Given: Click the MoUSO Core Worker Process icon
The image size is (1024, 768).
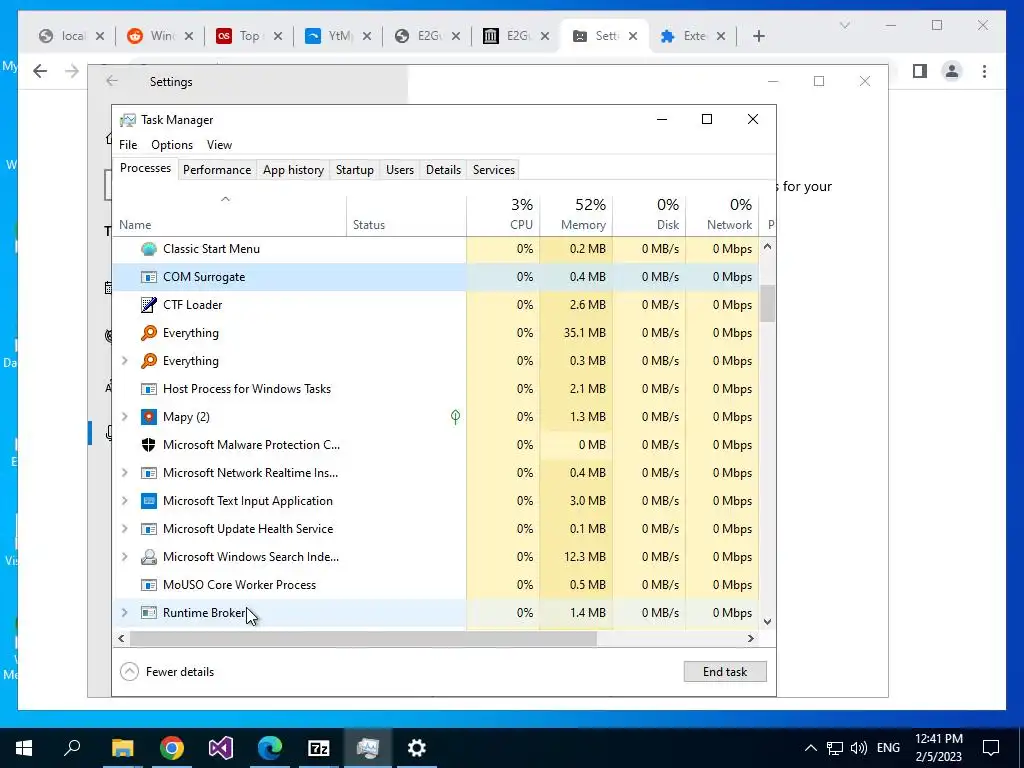Looking at the screenshot, I should (x=149, y=585).
